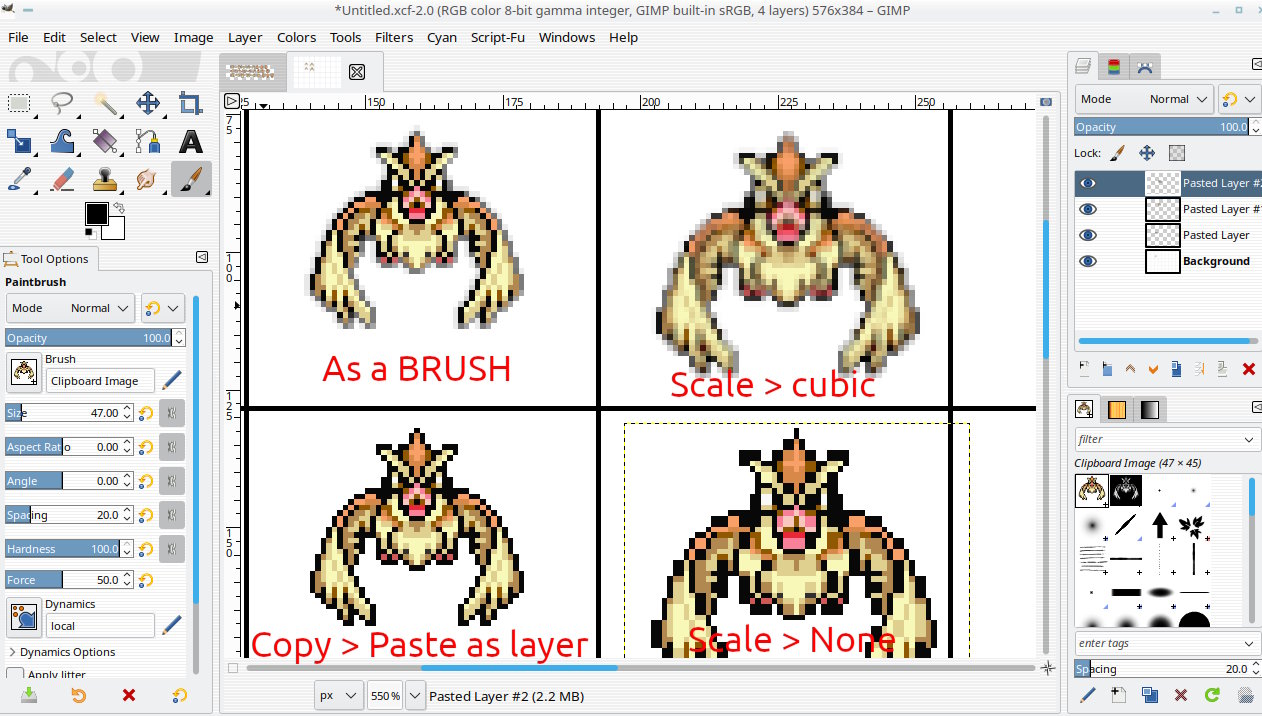The width and height of the screenshot is (1262, 716).
Task: Open Paintbrush Mode dropdown in Tool Options
Action: (70, 308)
